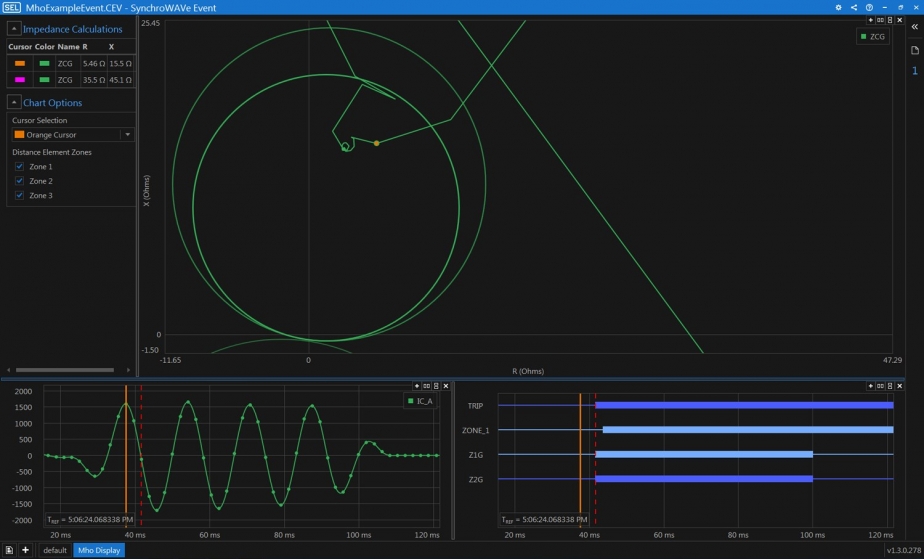Click the left panel horizontal scrollbar
Viewport: 924px width, 559px height.
coord(63,370)
